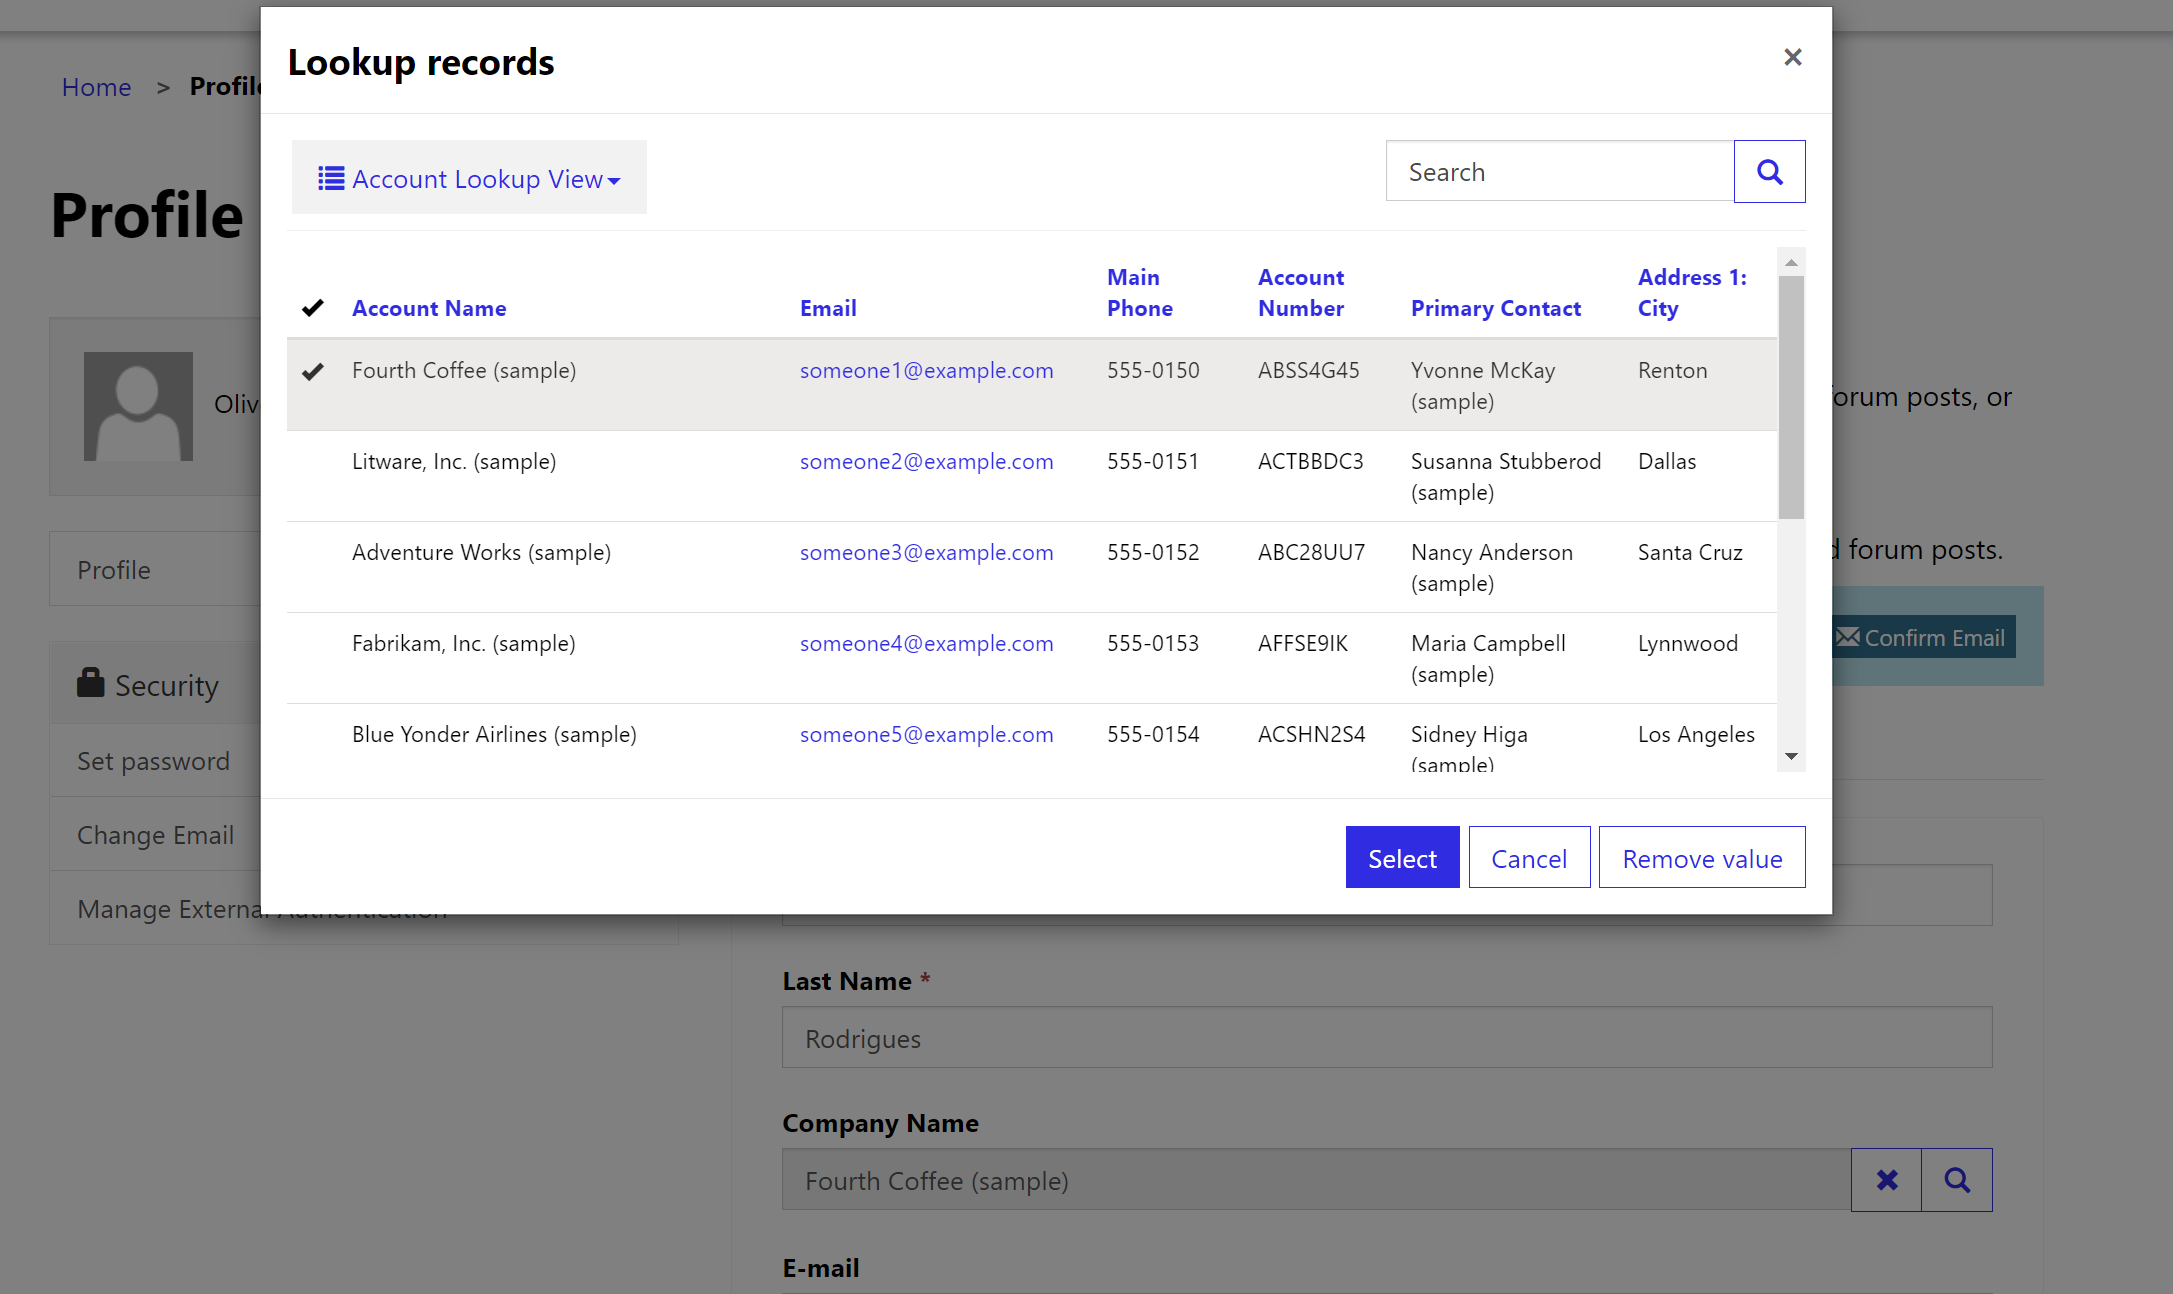2173x1294 pixels.
Task: Deselect the Fourth Coffee (sample) row checkmark
Action: 312,371
